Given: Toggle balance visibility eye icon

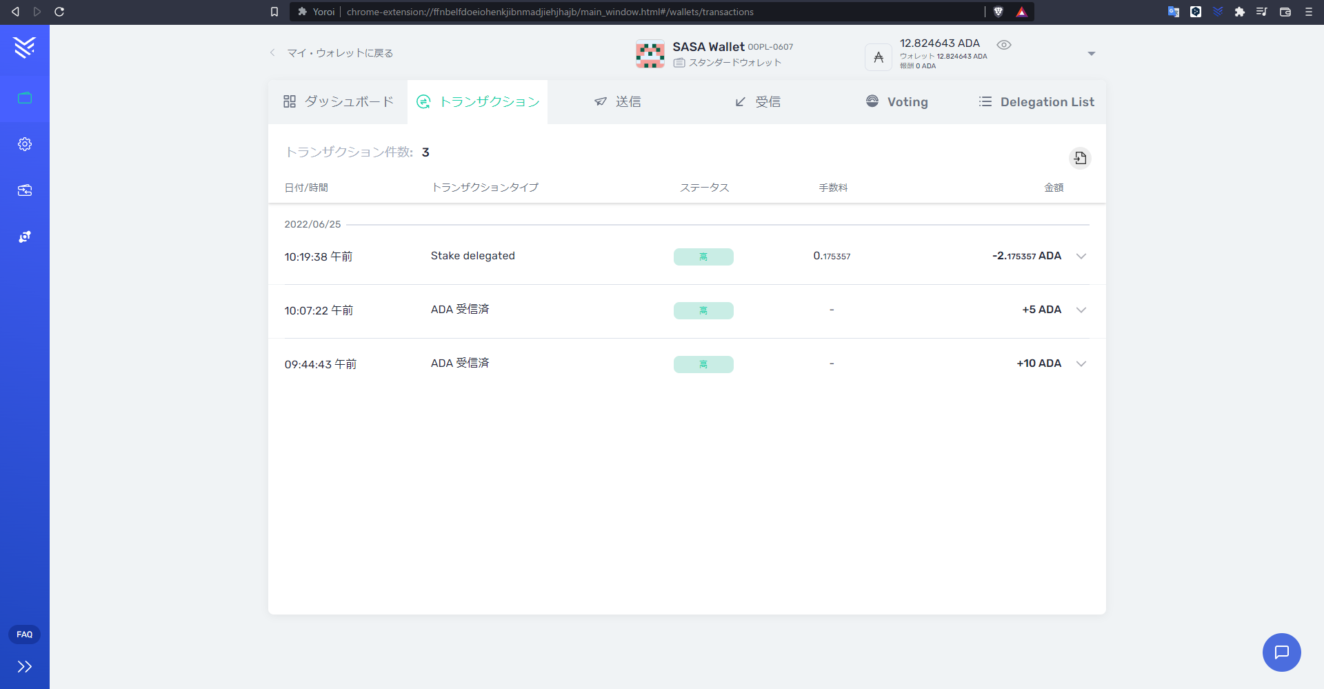Looking at the screenshot, I should [1004, 45].
